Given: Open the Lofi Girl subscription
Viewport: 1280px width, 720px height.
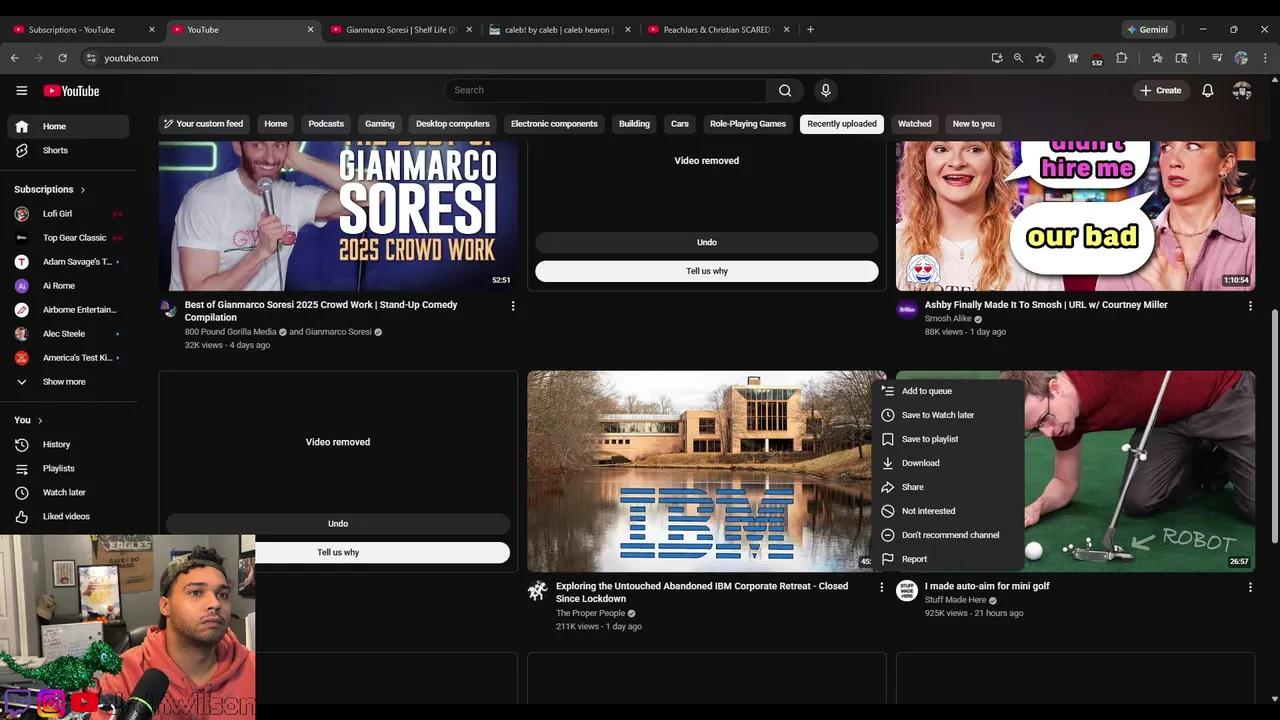Looking at the screenshot, I should (68, 214).
